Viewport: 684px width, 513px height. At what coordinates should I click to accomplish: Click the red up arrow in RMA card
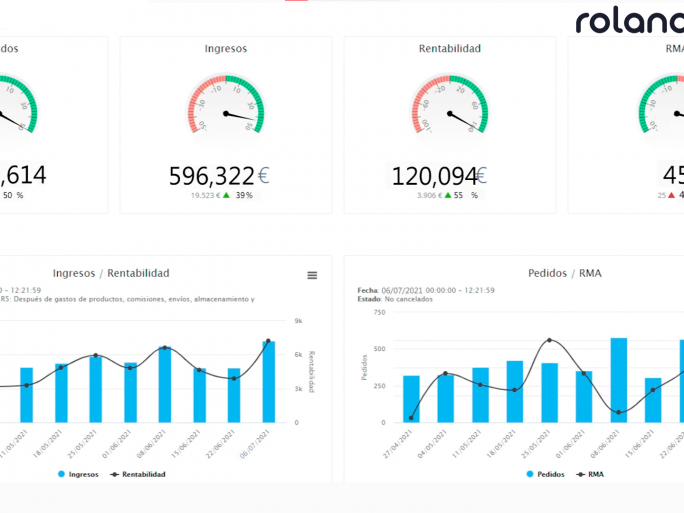671,195
